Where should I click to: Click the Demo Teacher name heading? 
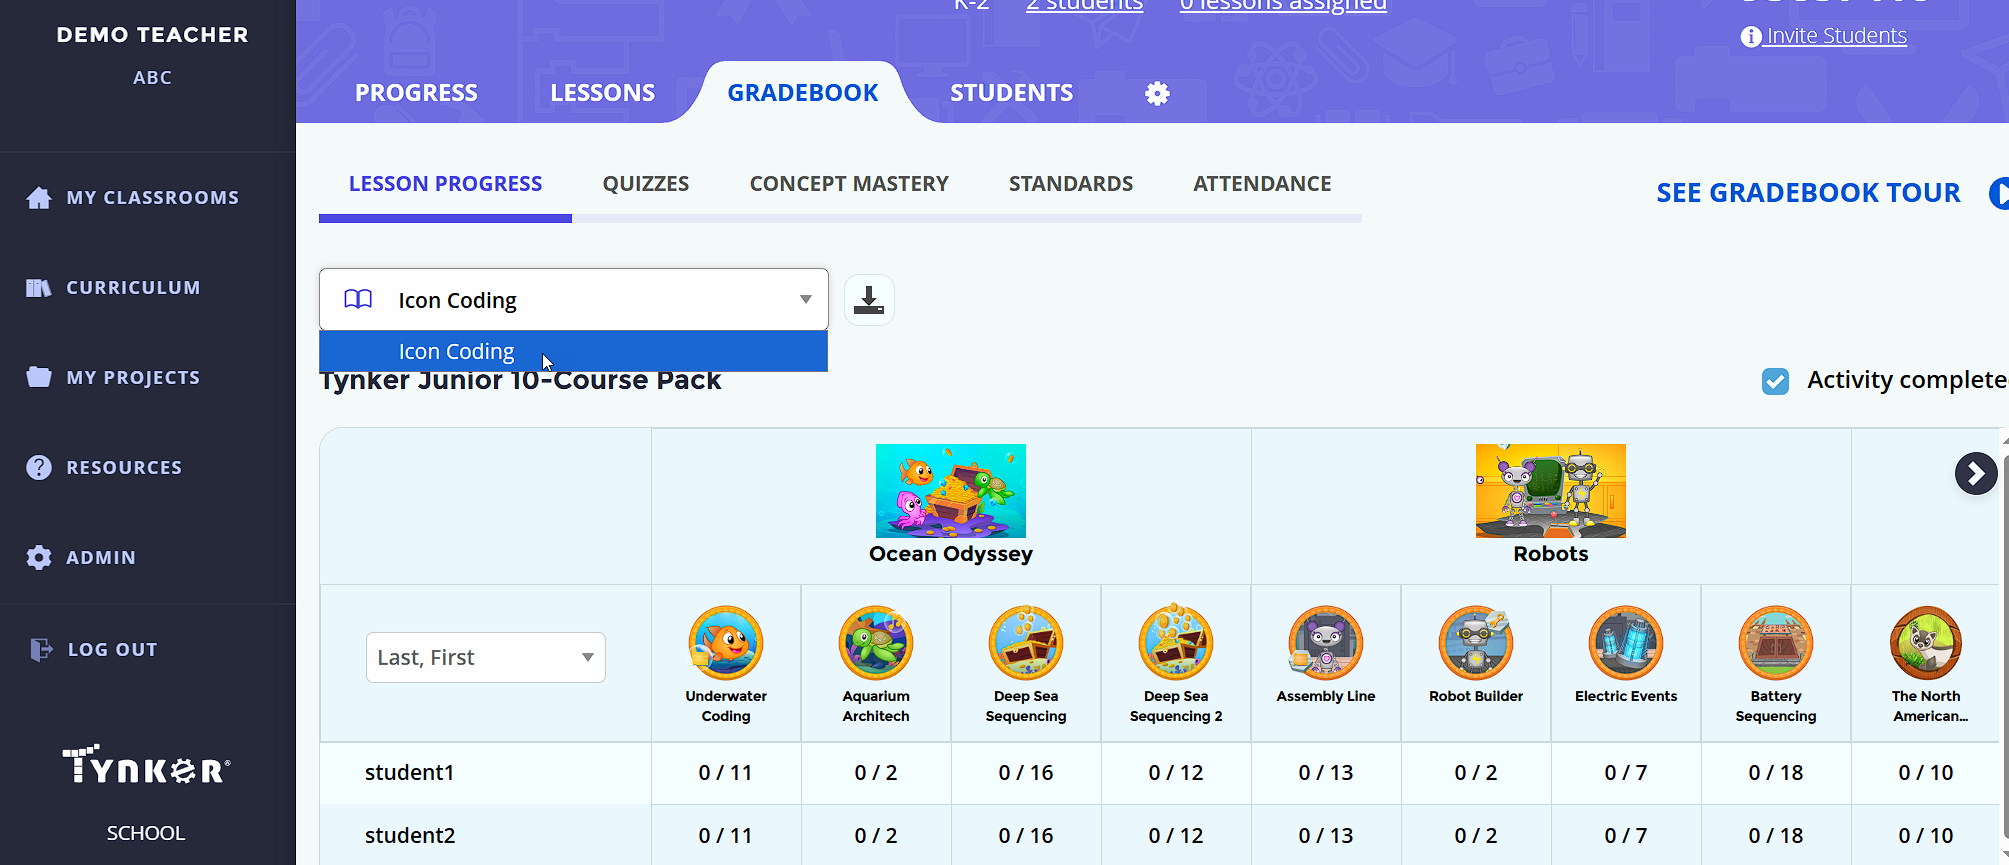point(153,35)
